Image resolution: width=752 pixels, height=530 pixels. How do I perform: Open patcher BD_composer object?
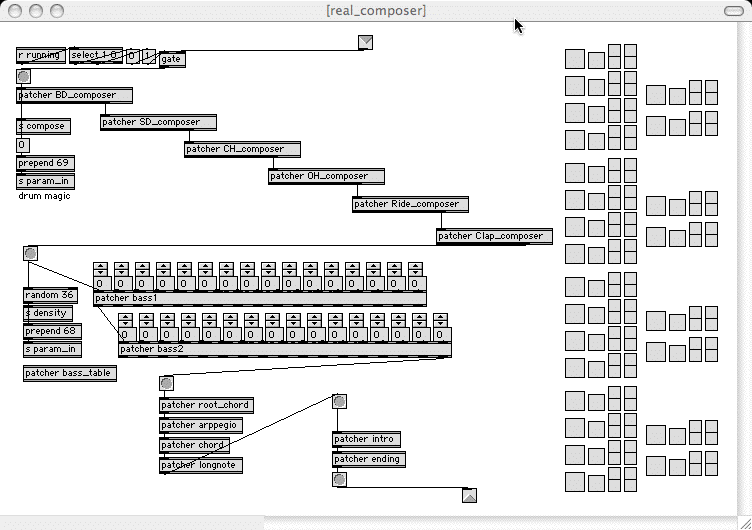coord(74,95)
